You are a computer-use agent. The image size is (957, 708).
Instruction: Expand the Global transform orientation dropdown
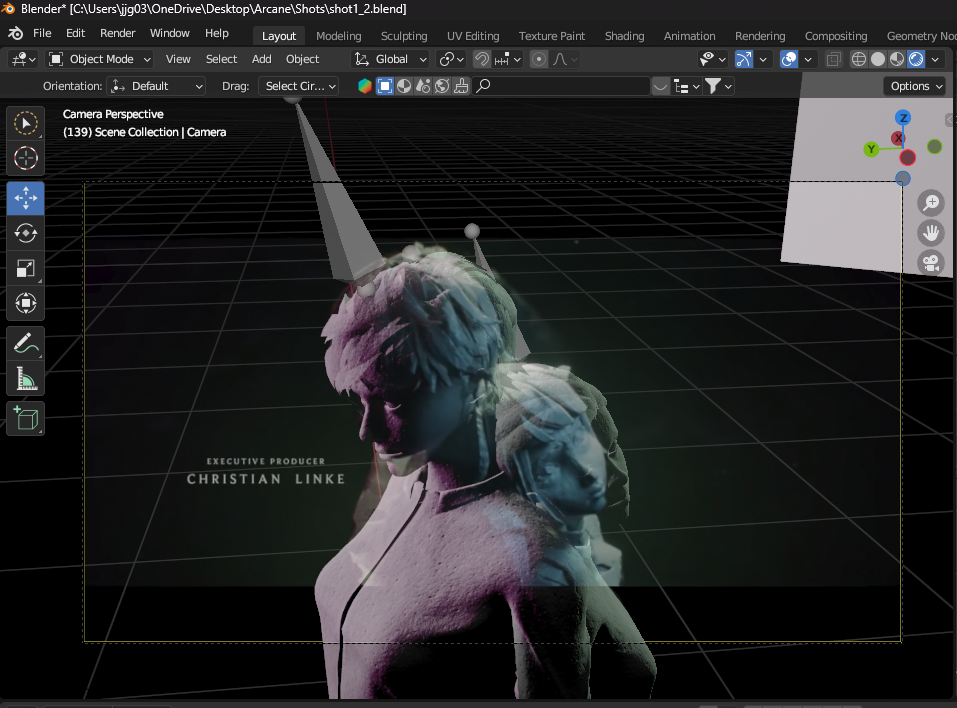click(391, 59)
